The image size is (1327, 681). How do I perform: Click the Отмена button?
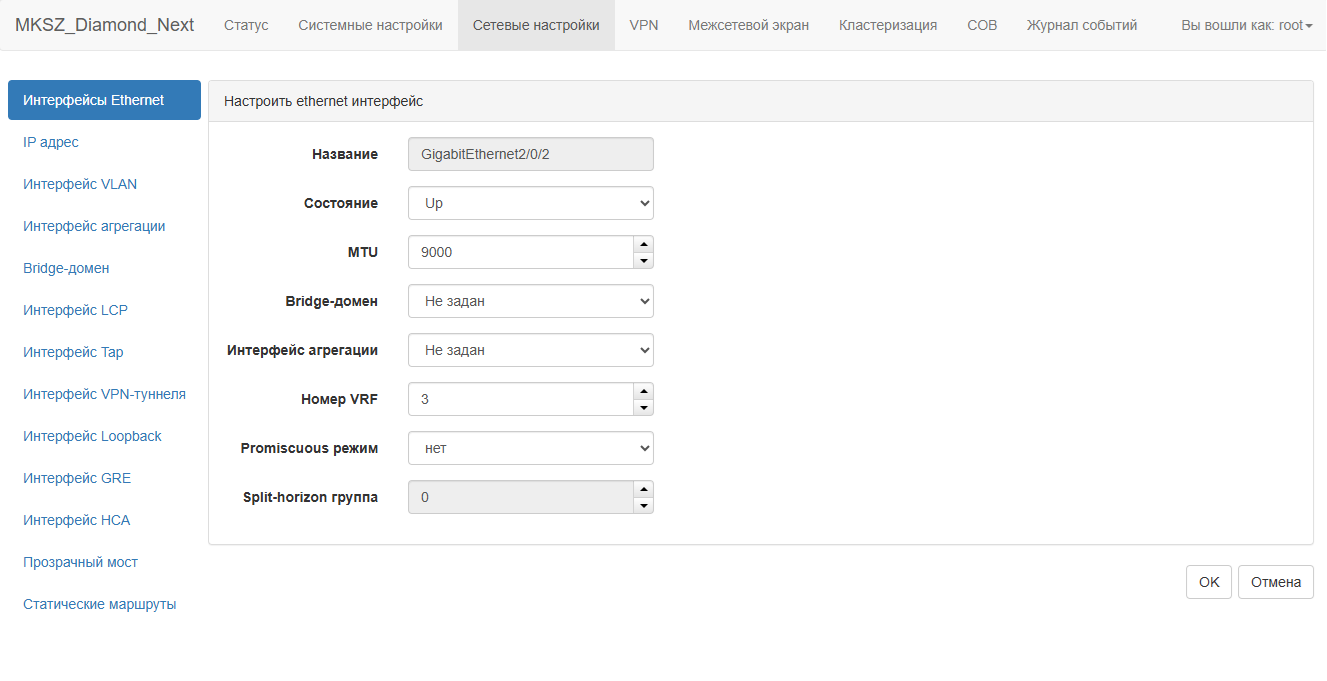pyautogui.click(x=1276, y=582)
